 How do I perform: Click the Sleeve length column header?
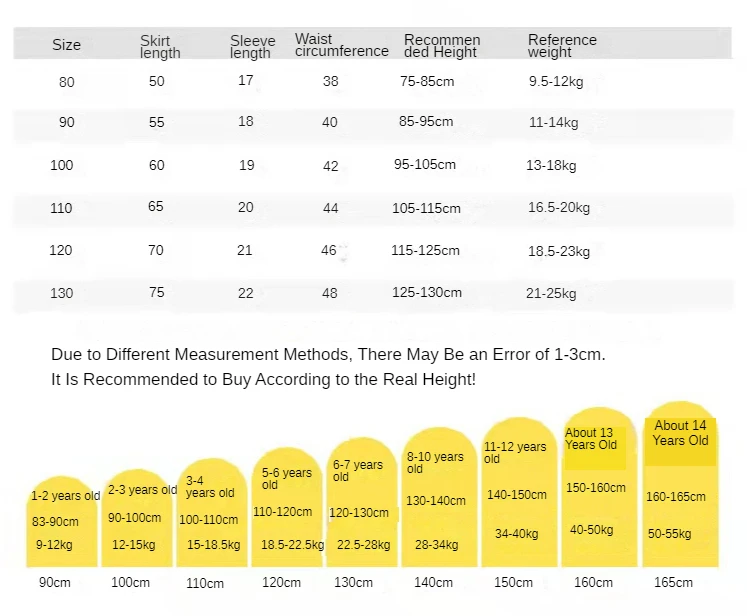point(251,46)
